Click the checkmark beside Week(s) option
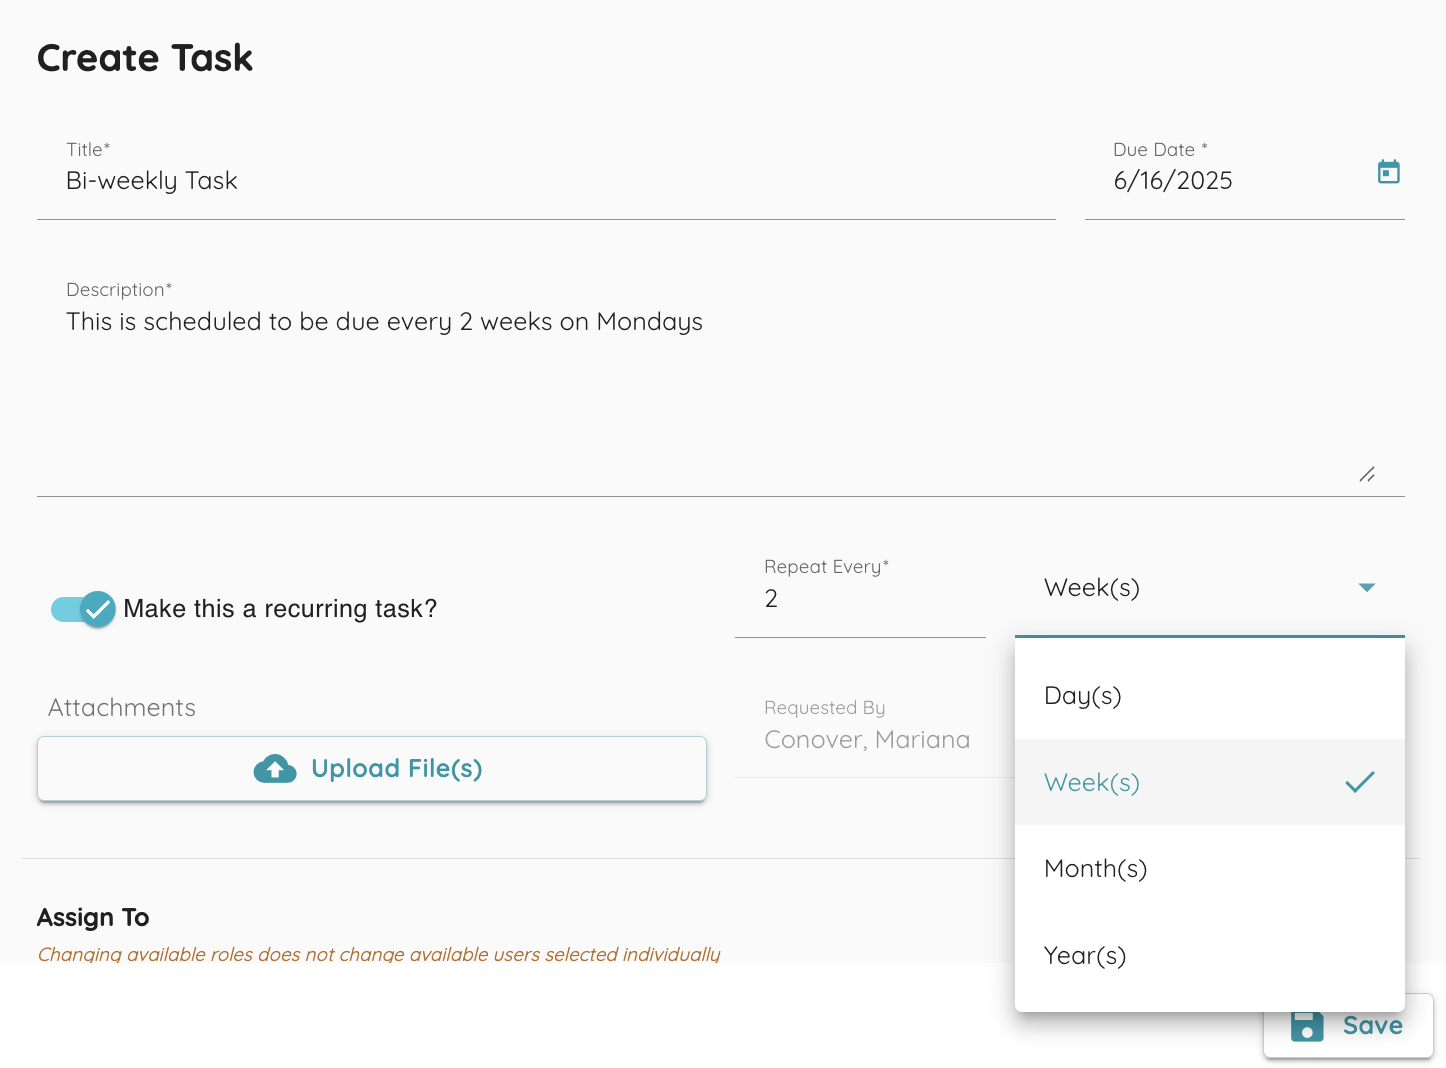 click(1360, 782)
